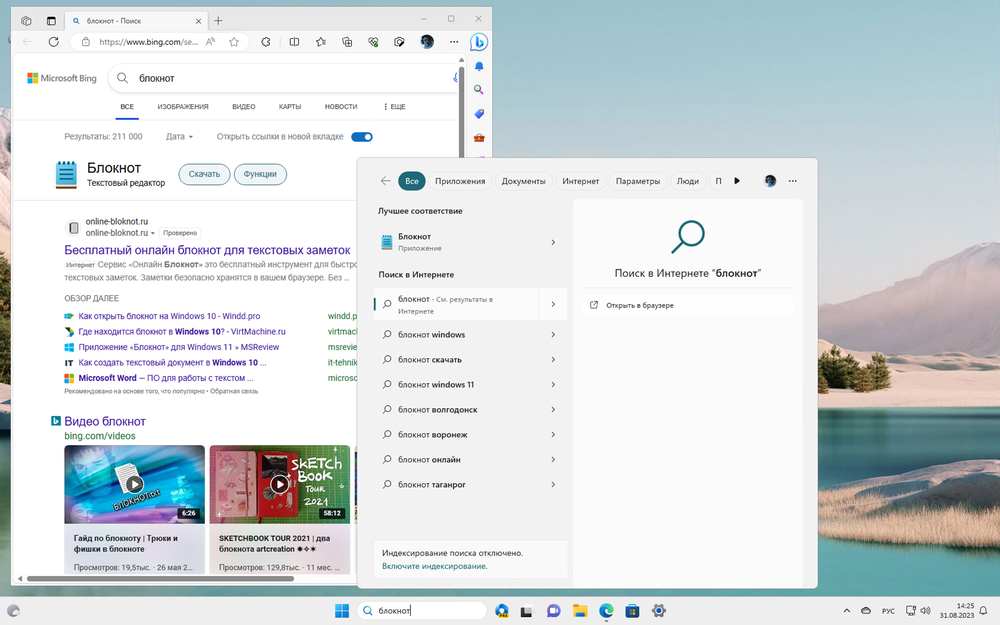Select НОВОСТИ tab on Bing
This screenshot has width=1000, height=625.
341,107
